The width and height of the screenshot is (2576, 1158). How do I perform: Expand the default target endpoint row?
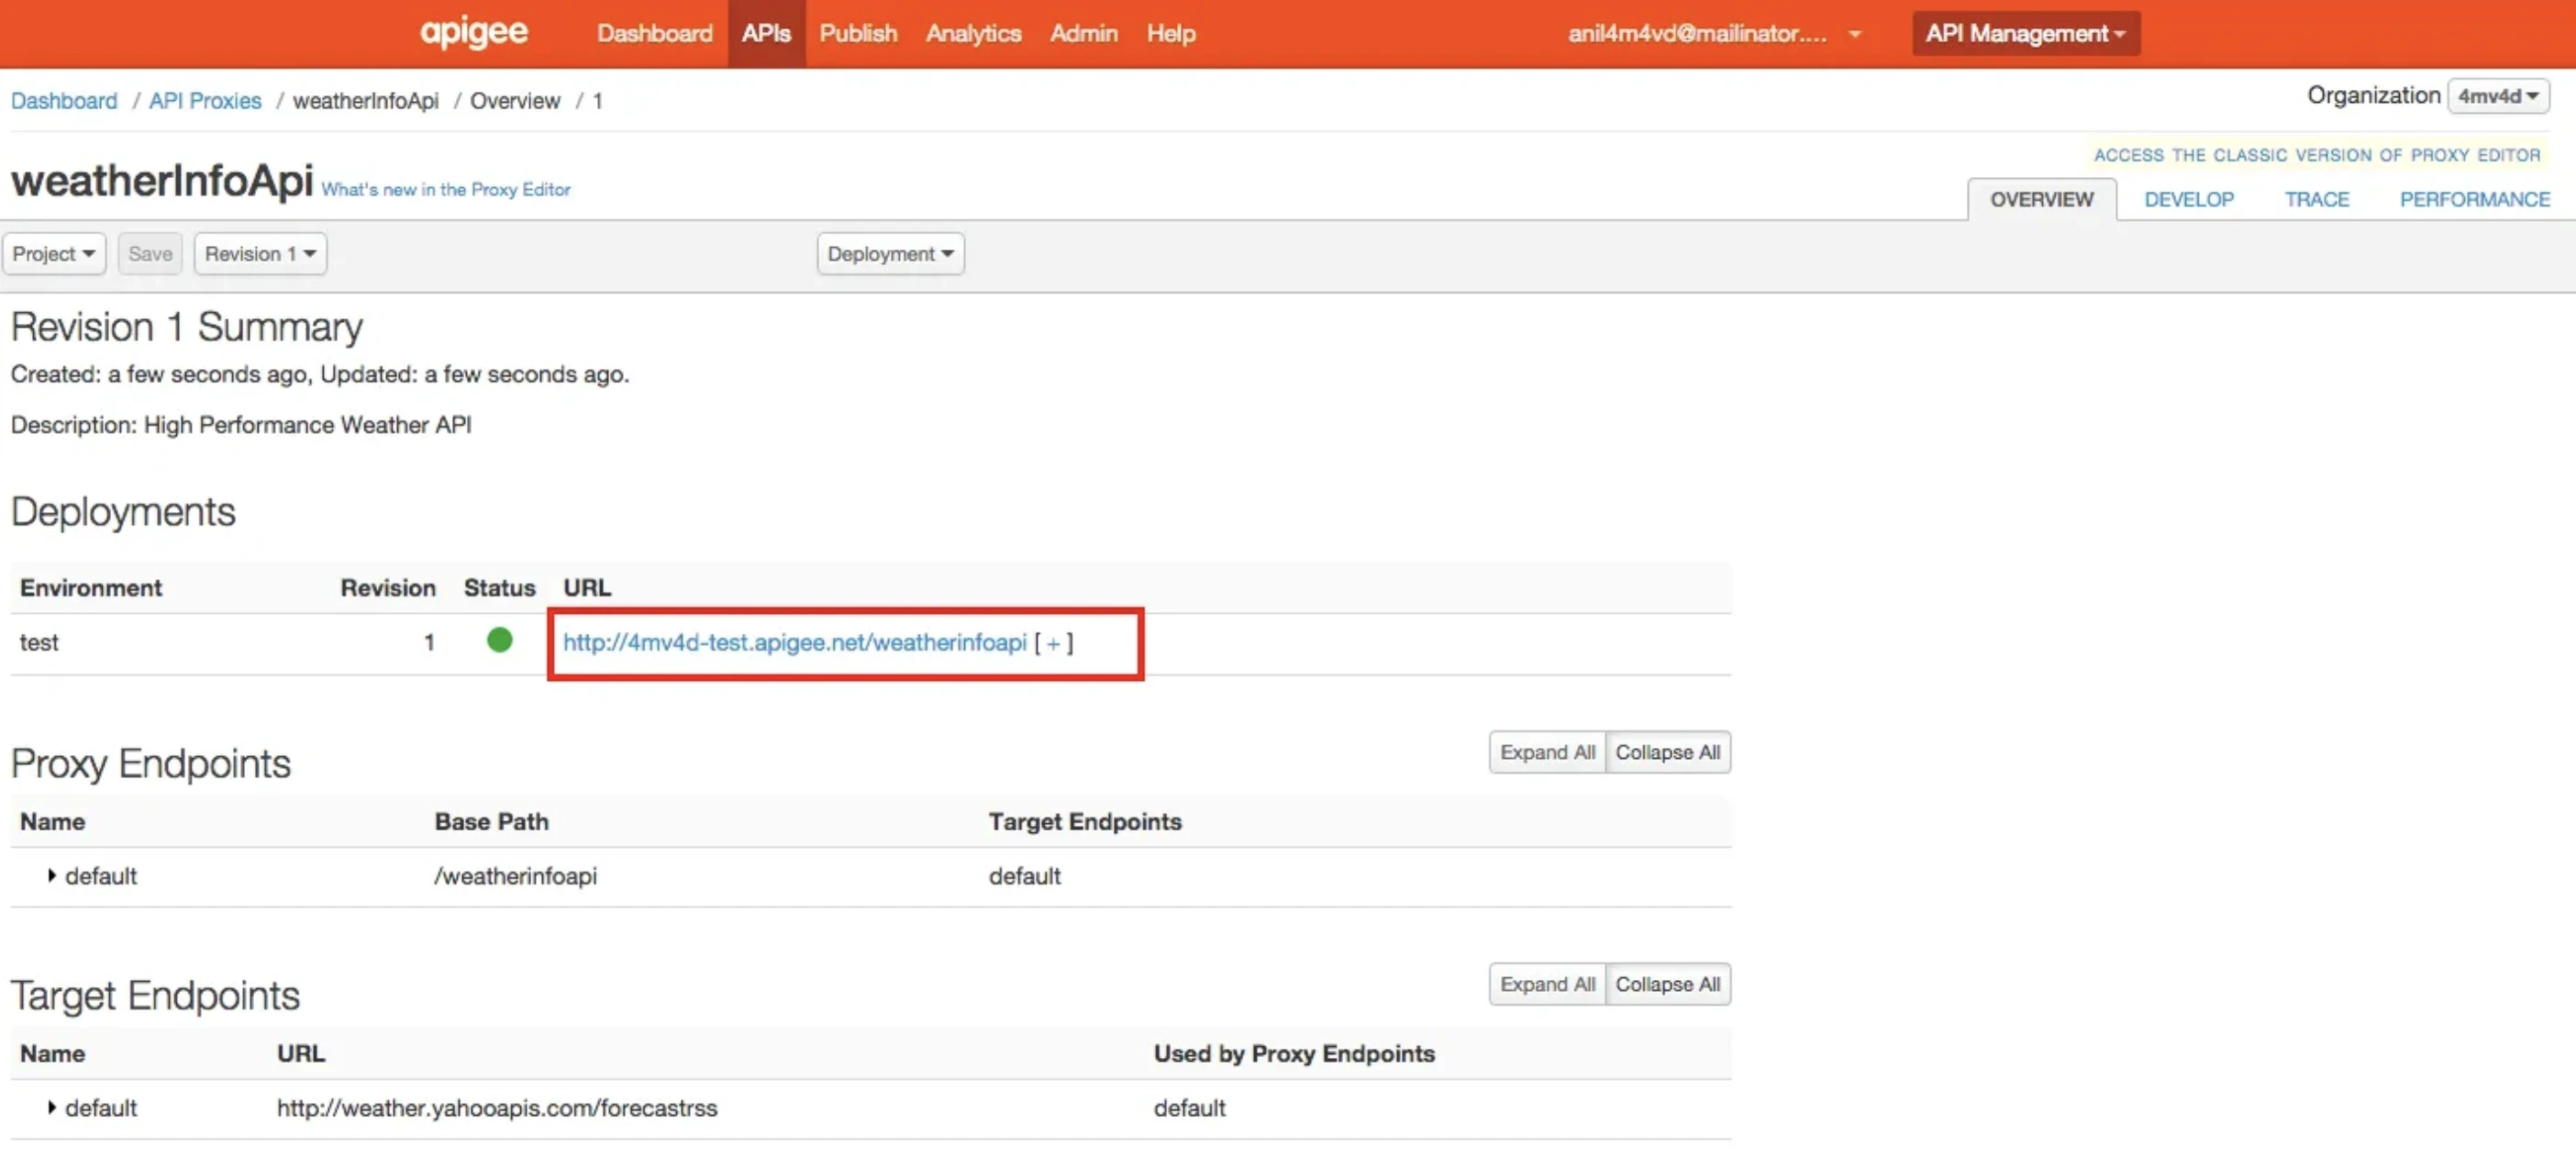pyautogui.click(x=52, y=1107)
